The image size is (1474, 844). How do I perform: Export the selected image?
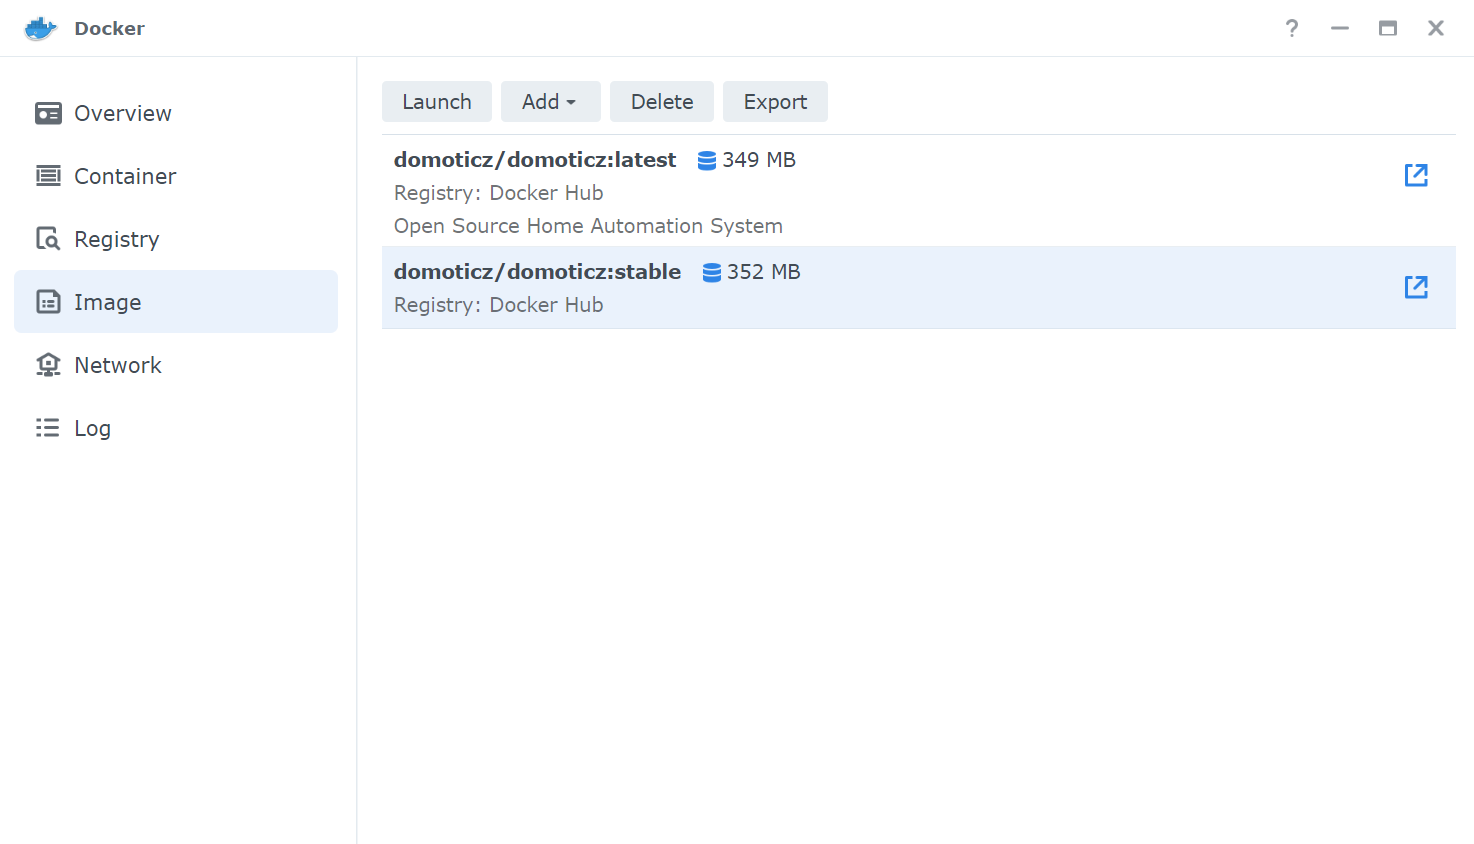pyautogui.click(x=775, y=102)
